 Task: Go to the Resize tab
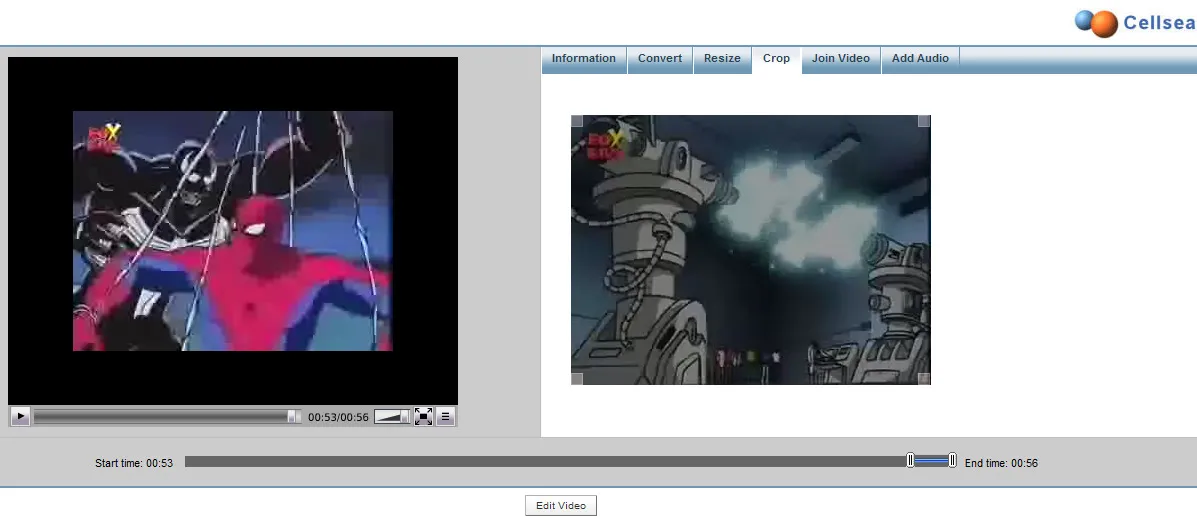tap(722, 59)
